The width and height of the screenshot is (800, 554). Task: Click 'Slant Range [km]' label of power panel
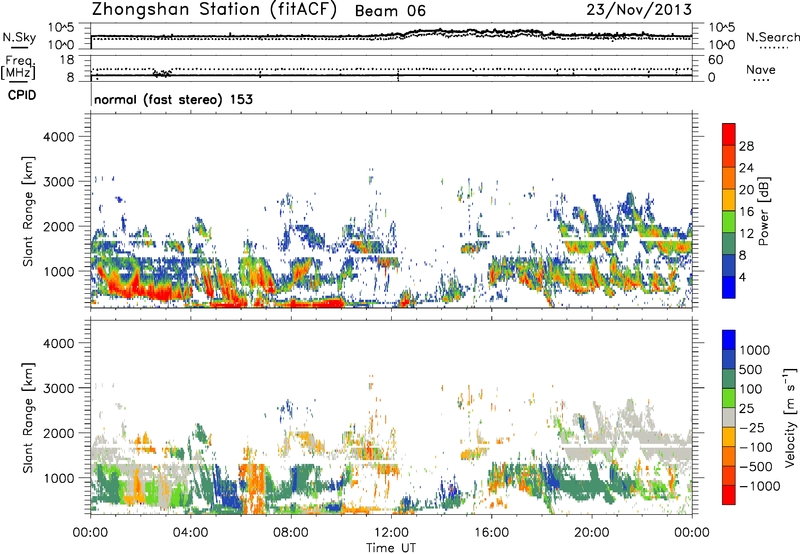click(28, 211)
